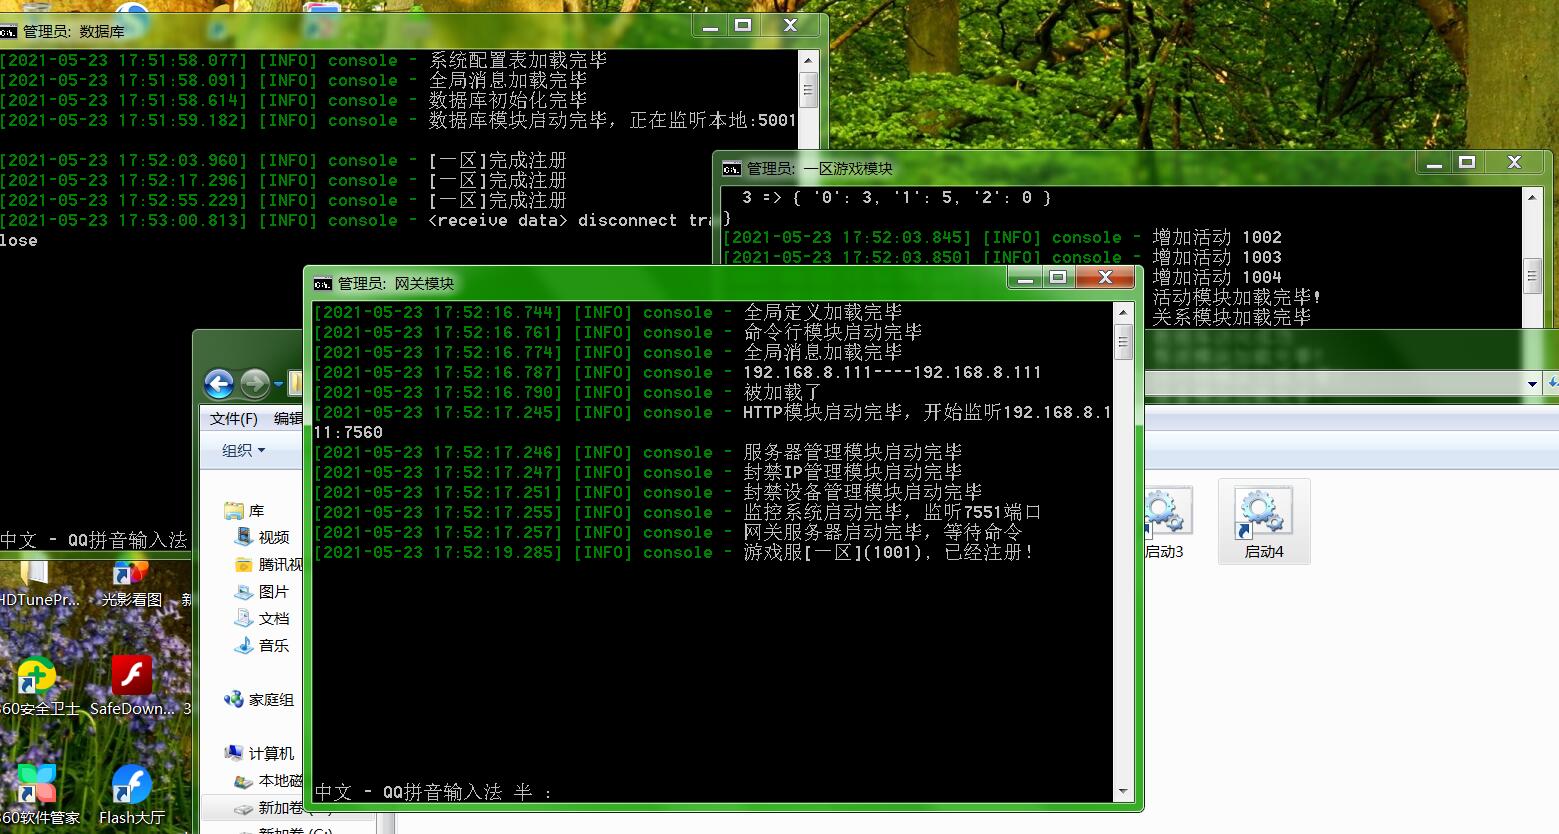This screenshot has height=834, width=1559.
Task: Click the Explorer back navigation arrow
Action: (x=219, y=383)
